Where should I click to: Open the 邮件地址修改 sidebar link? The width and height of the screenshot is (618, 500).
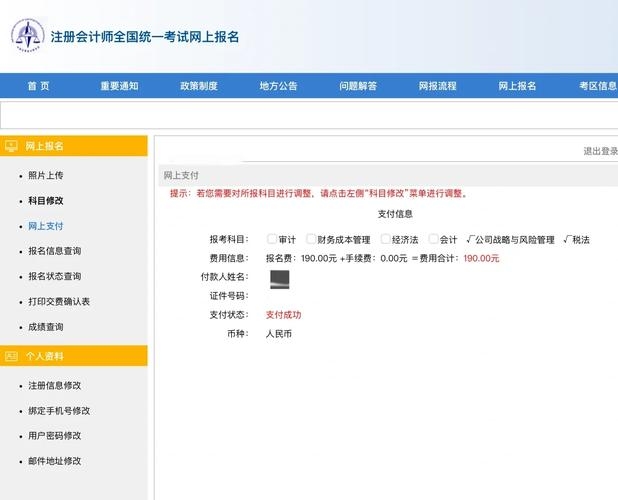click(54, 461)
